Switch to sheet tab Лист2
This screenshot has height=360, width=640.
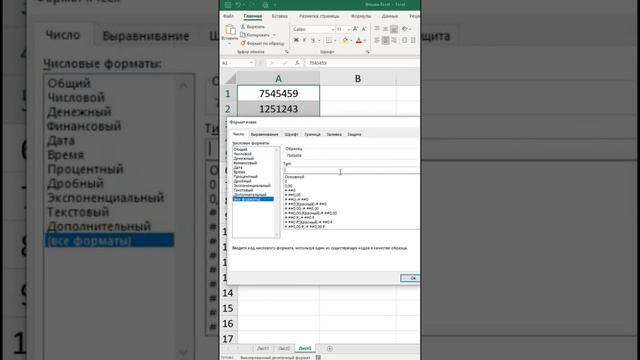pos(284,348)
